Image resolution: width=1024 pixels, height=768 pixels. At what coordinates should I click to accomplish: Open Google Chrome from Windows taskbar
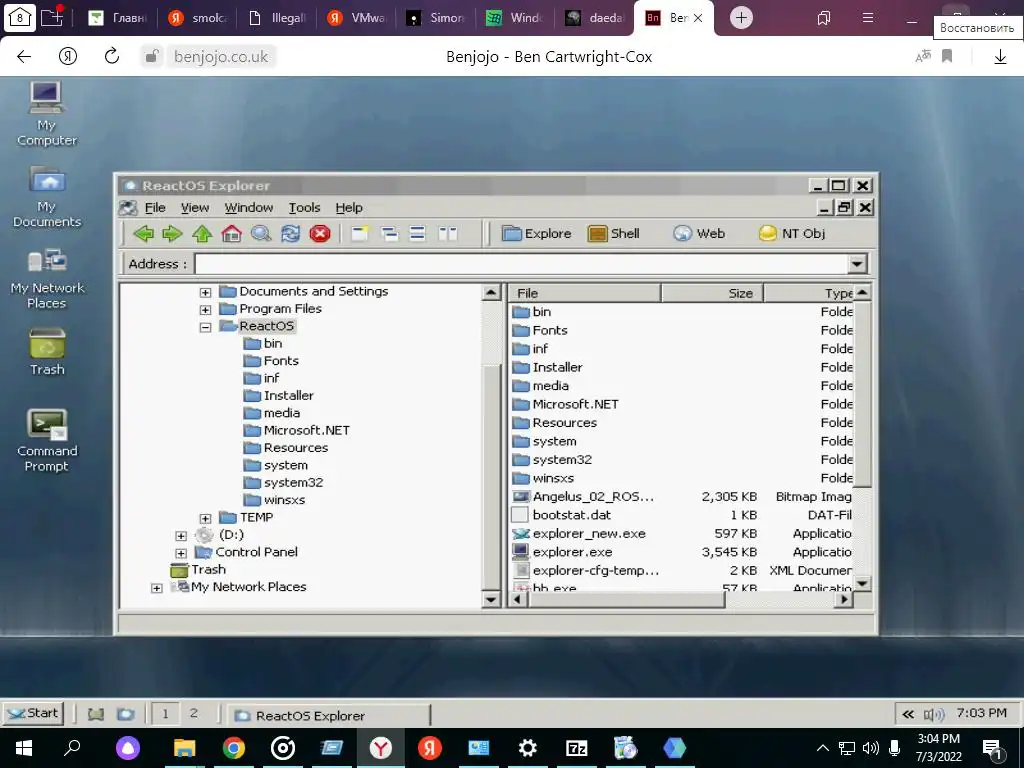click(233, 748)
